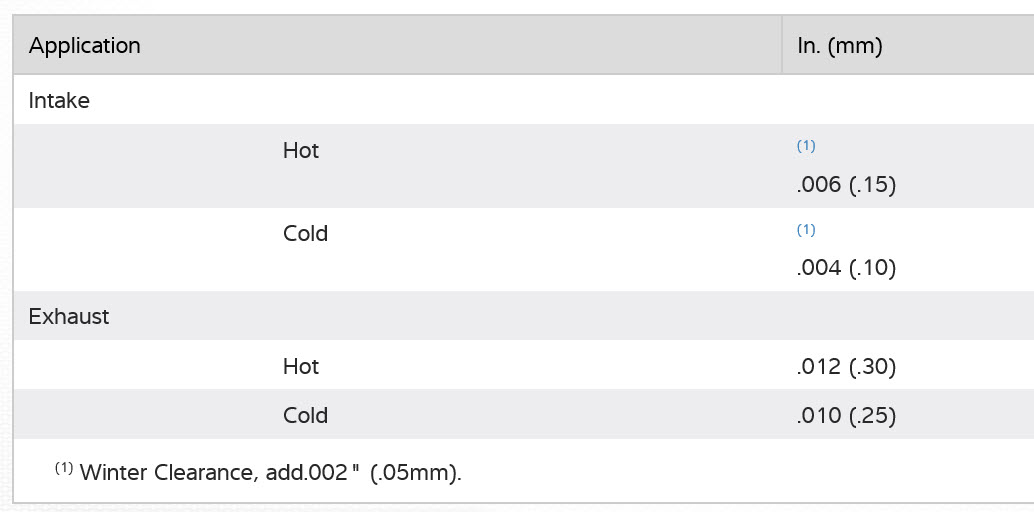Click the footnote link in Intake Cold row
Image resolution: width=1034 pixels, height=512 pixels.
pos(806,230)
